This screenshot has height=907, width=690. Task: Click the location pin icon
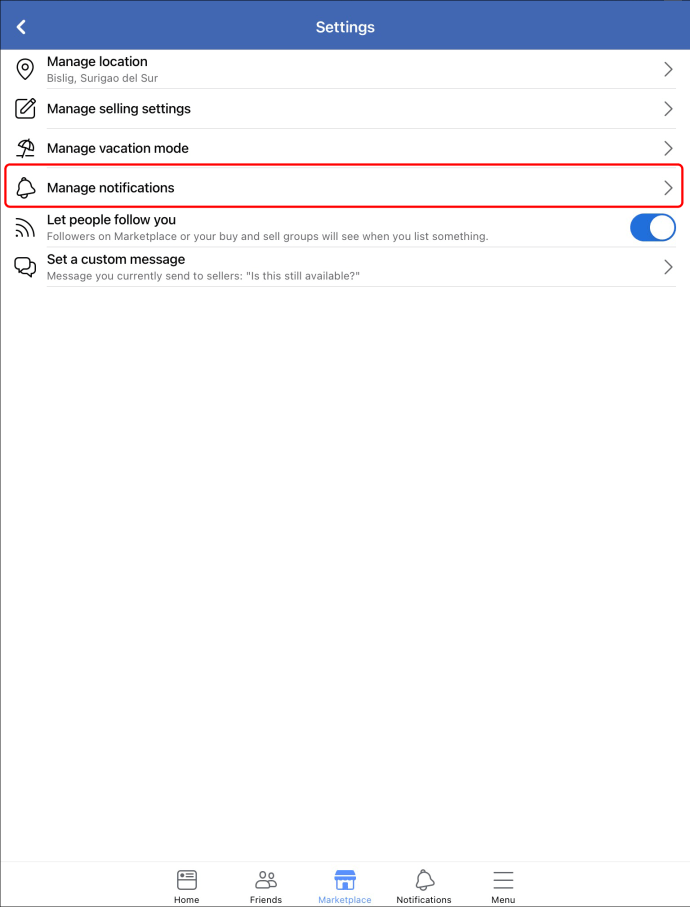[x=24, y=69]
